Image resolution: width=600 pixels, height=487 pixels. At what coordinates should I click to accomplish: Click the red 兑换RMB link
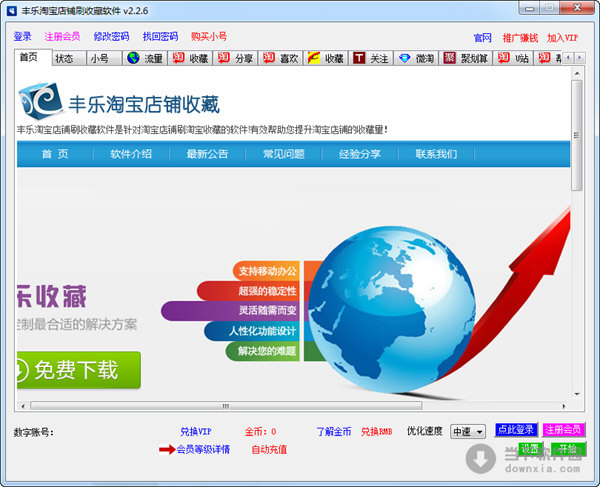377,432
